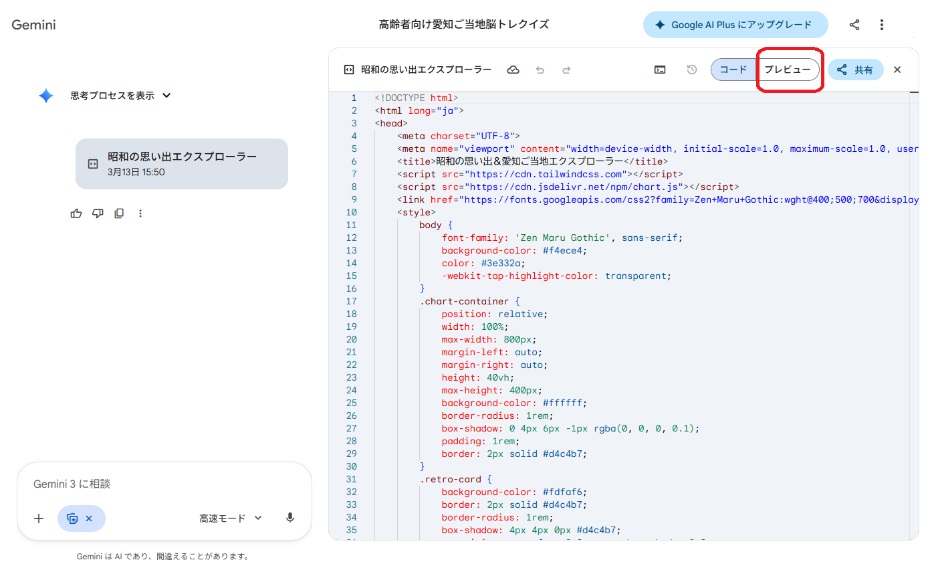Click the microphone voice input icon

tap(290, 518)
